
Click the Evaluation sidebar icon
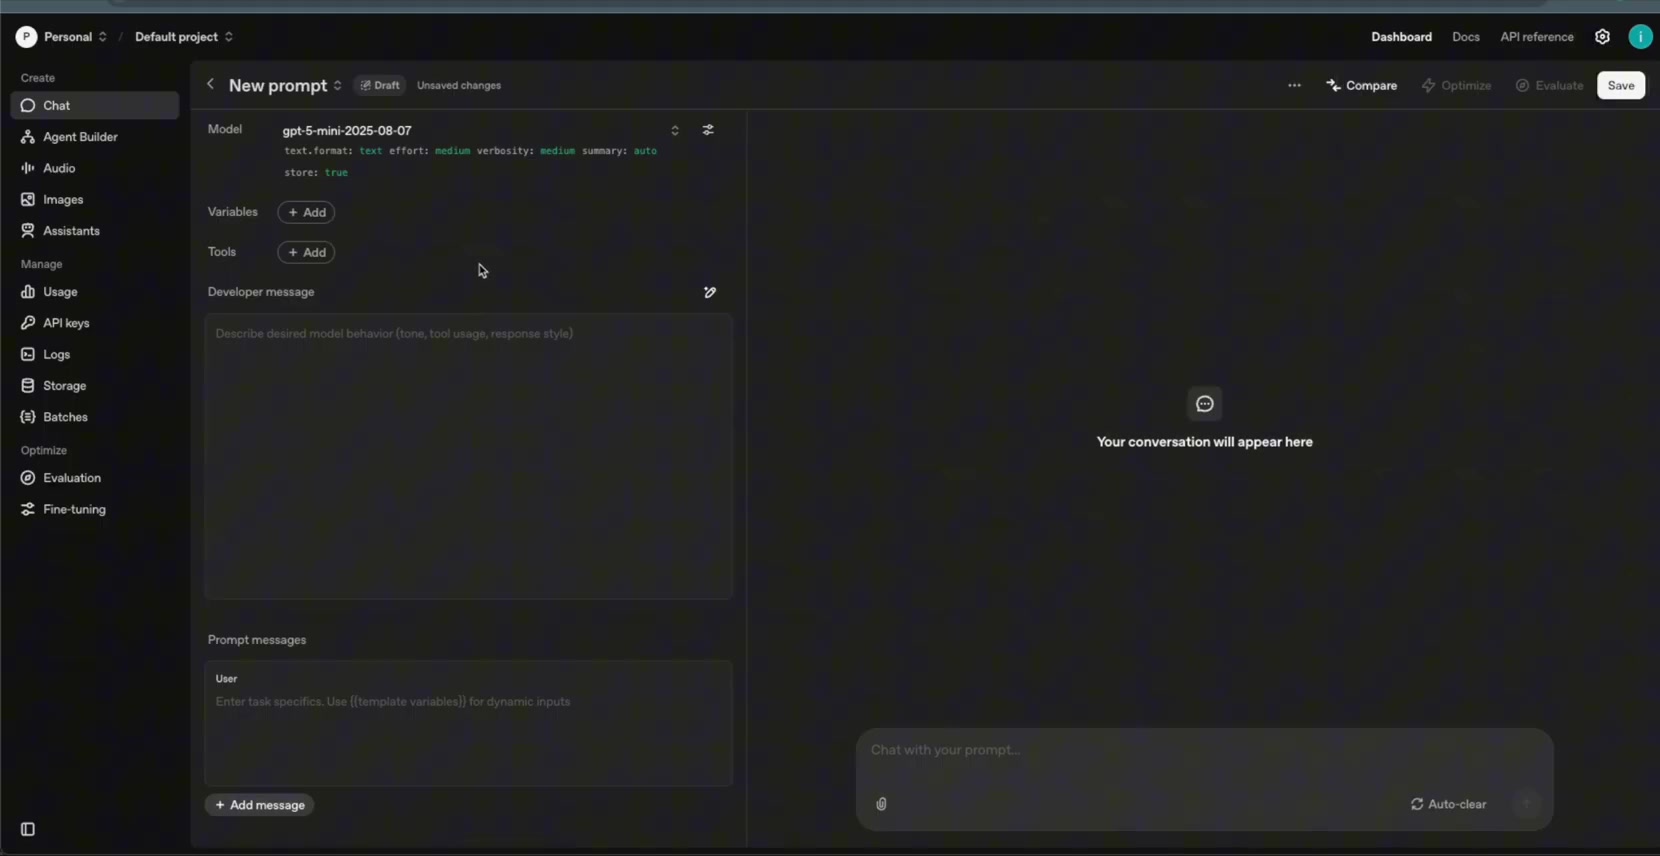pyautogui.click(x=28, y=478)
